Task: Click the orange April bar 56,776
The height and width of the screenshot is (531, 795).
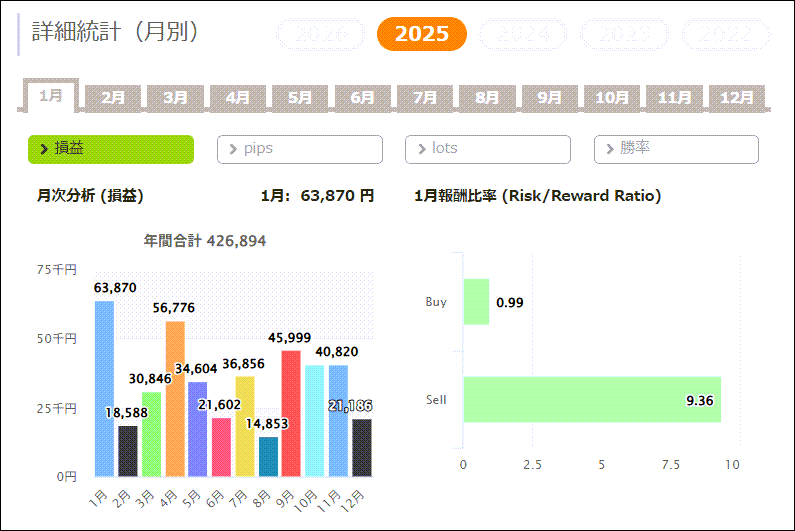Action: pyautogui.click(x=174, y=400)
